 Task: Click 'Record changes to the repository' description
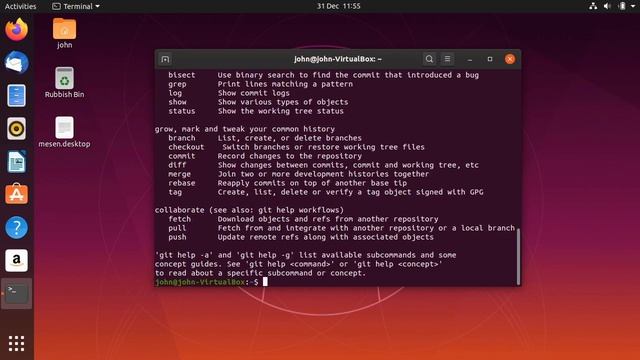(289, 156)
